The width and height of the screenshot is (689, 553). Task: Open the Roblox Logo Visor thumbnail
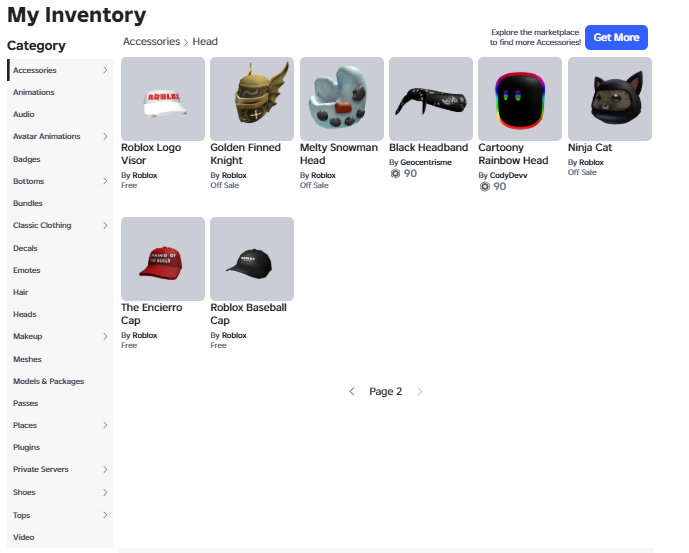tap(163, 99)
